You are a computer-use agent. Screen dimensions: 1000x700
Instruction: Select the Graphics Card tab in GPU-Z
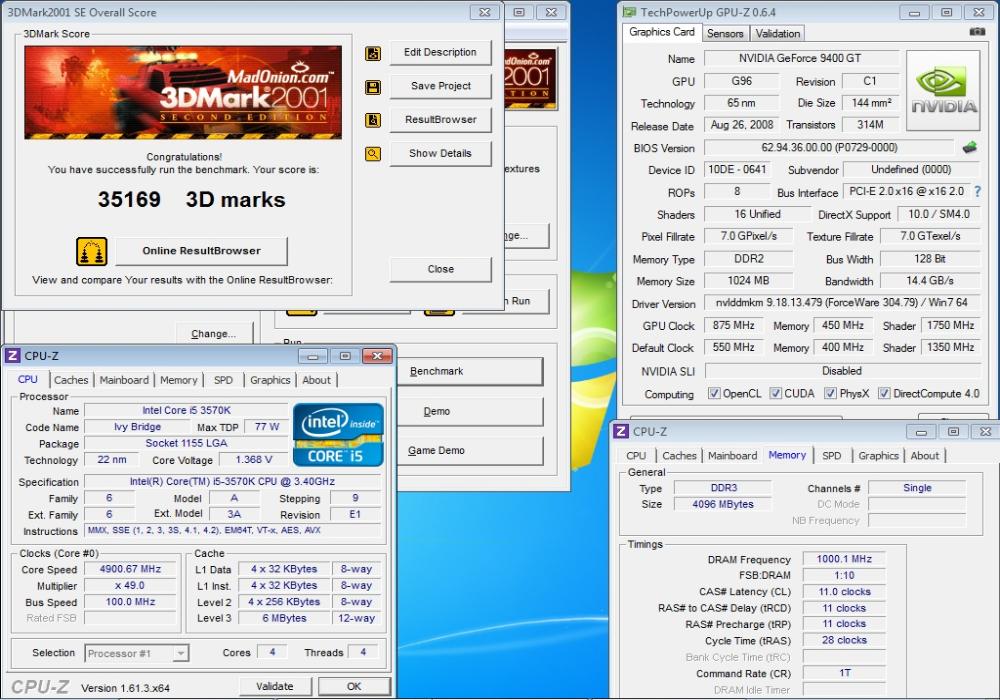[x=661, y=32]
